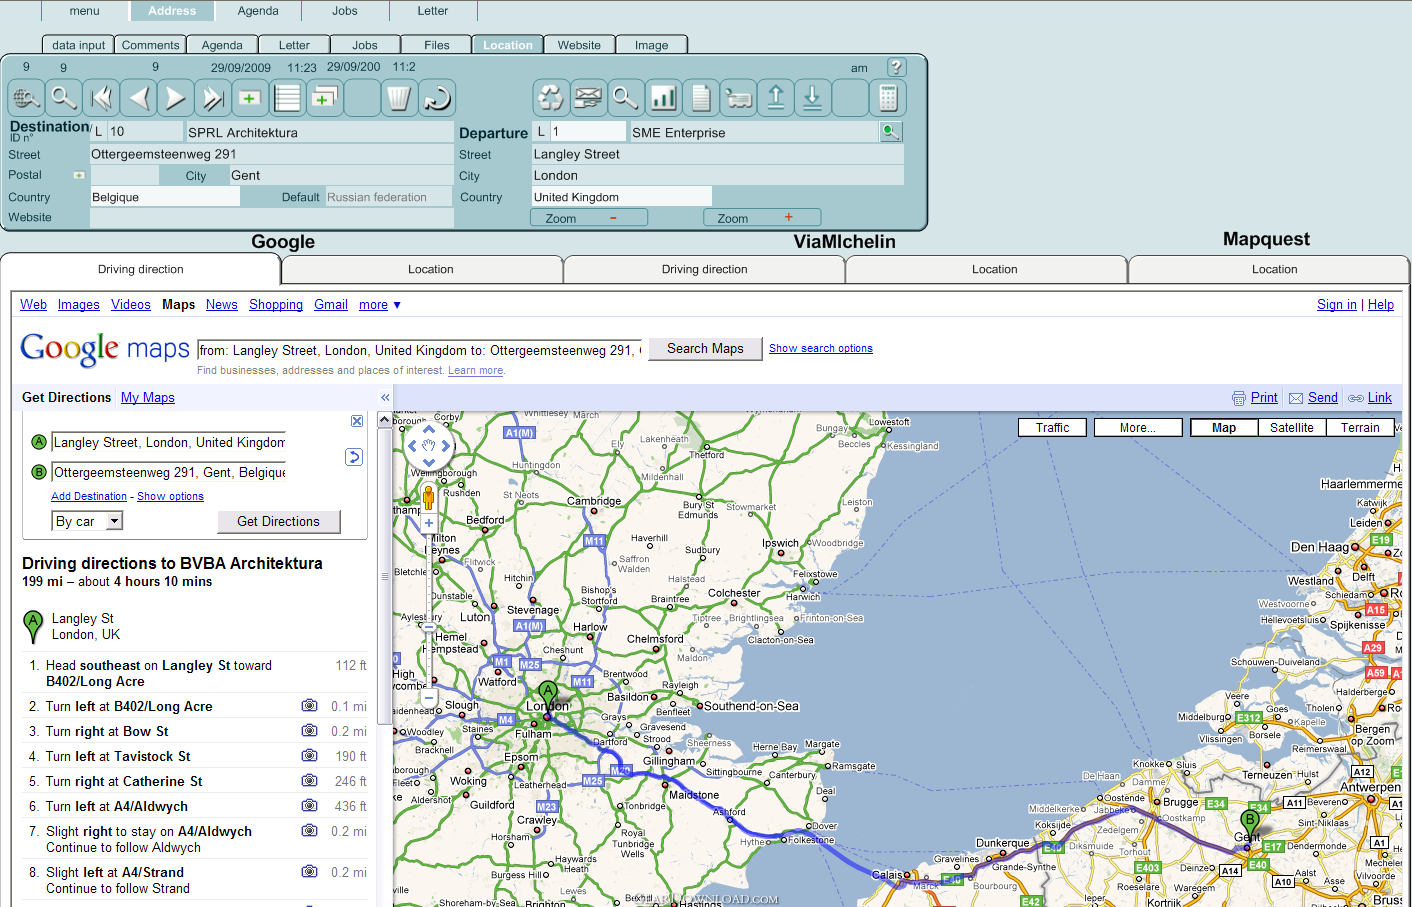Switch to the Website tab
This screenshot has height=907, width=1412.
(x=579, y=45)
